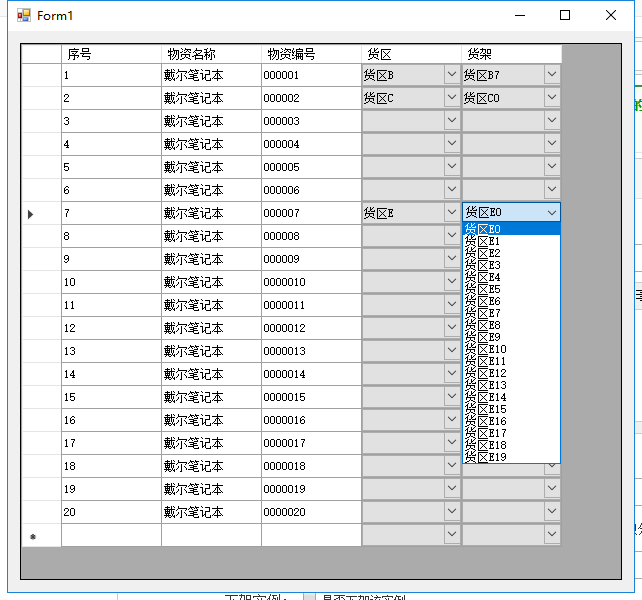
Task: Open the 货区 dropdown in row 1
Action: tap(452, 75)
